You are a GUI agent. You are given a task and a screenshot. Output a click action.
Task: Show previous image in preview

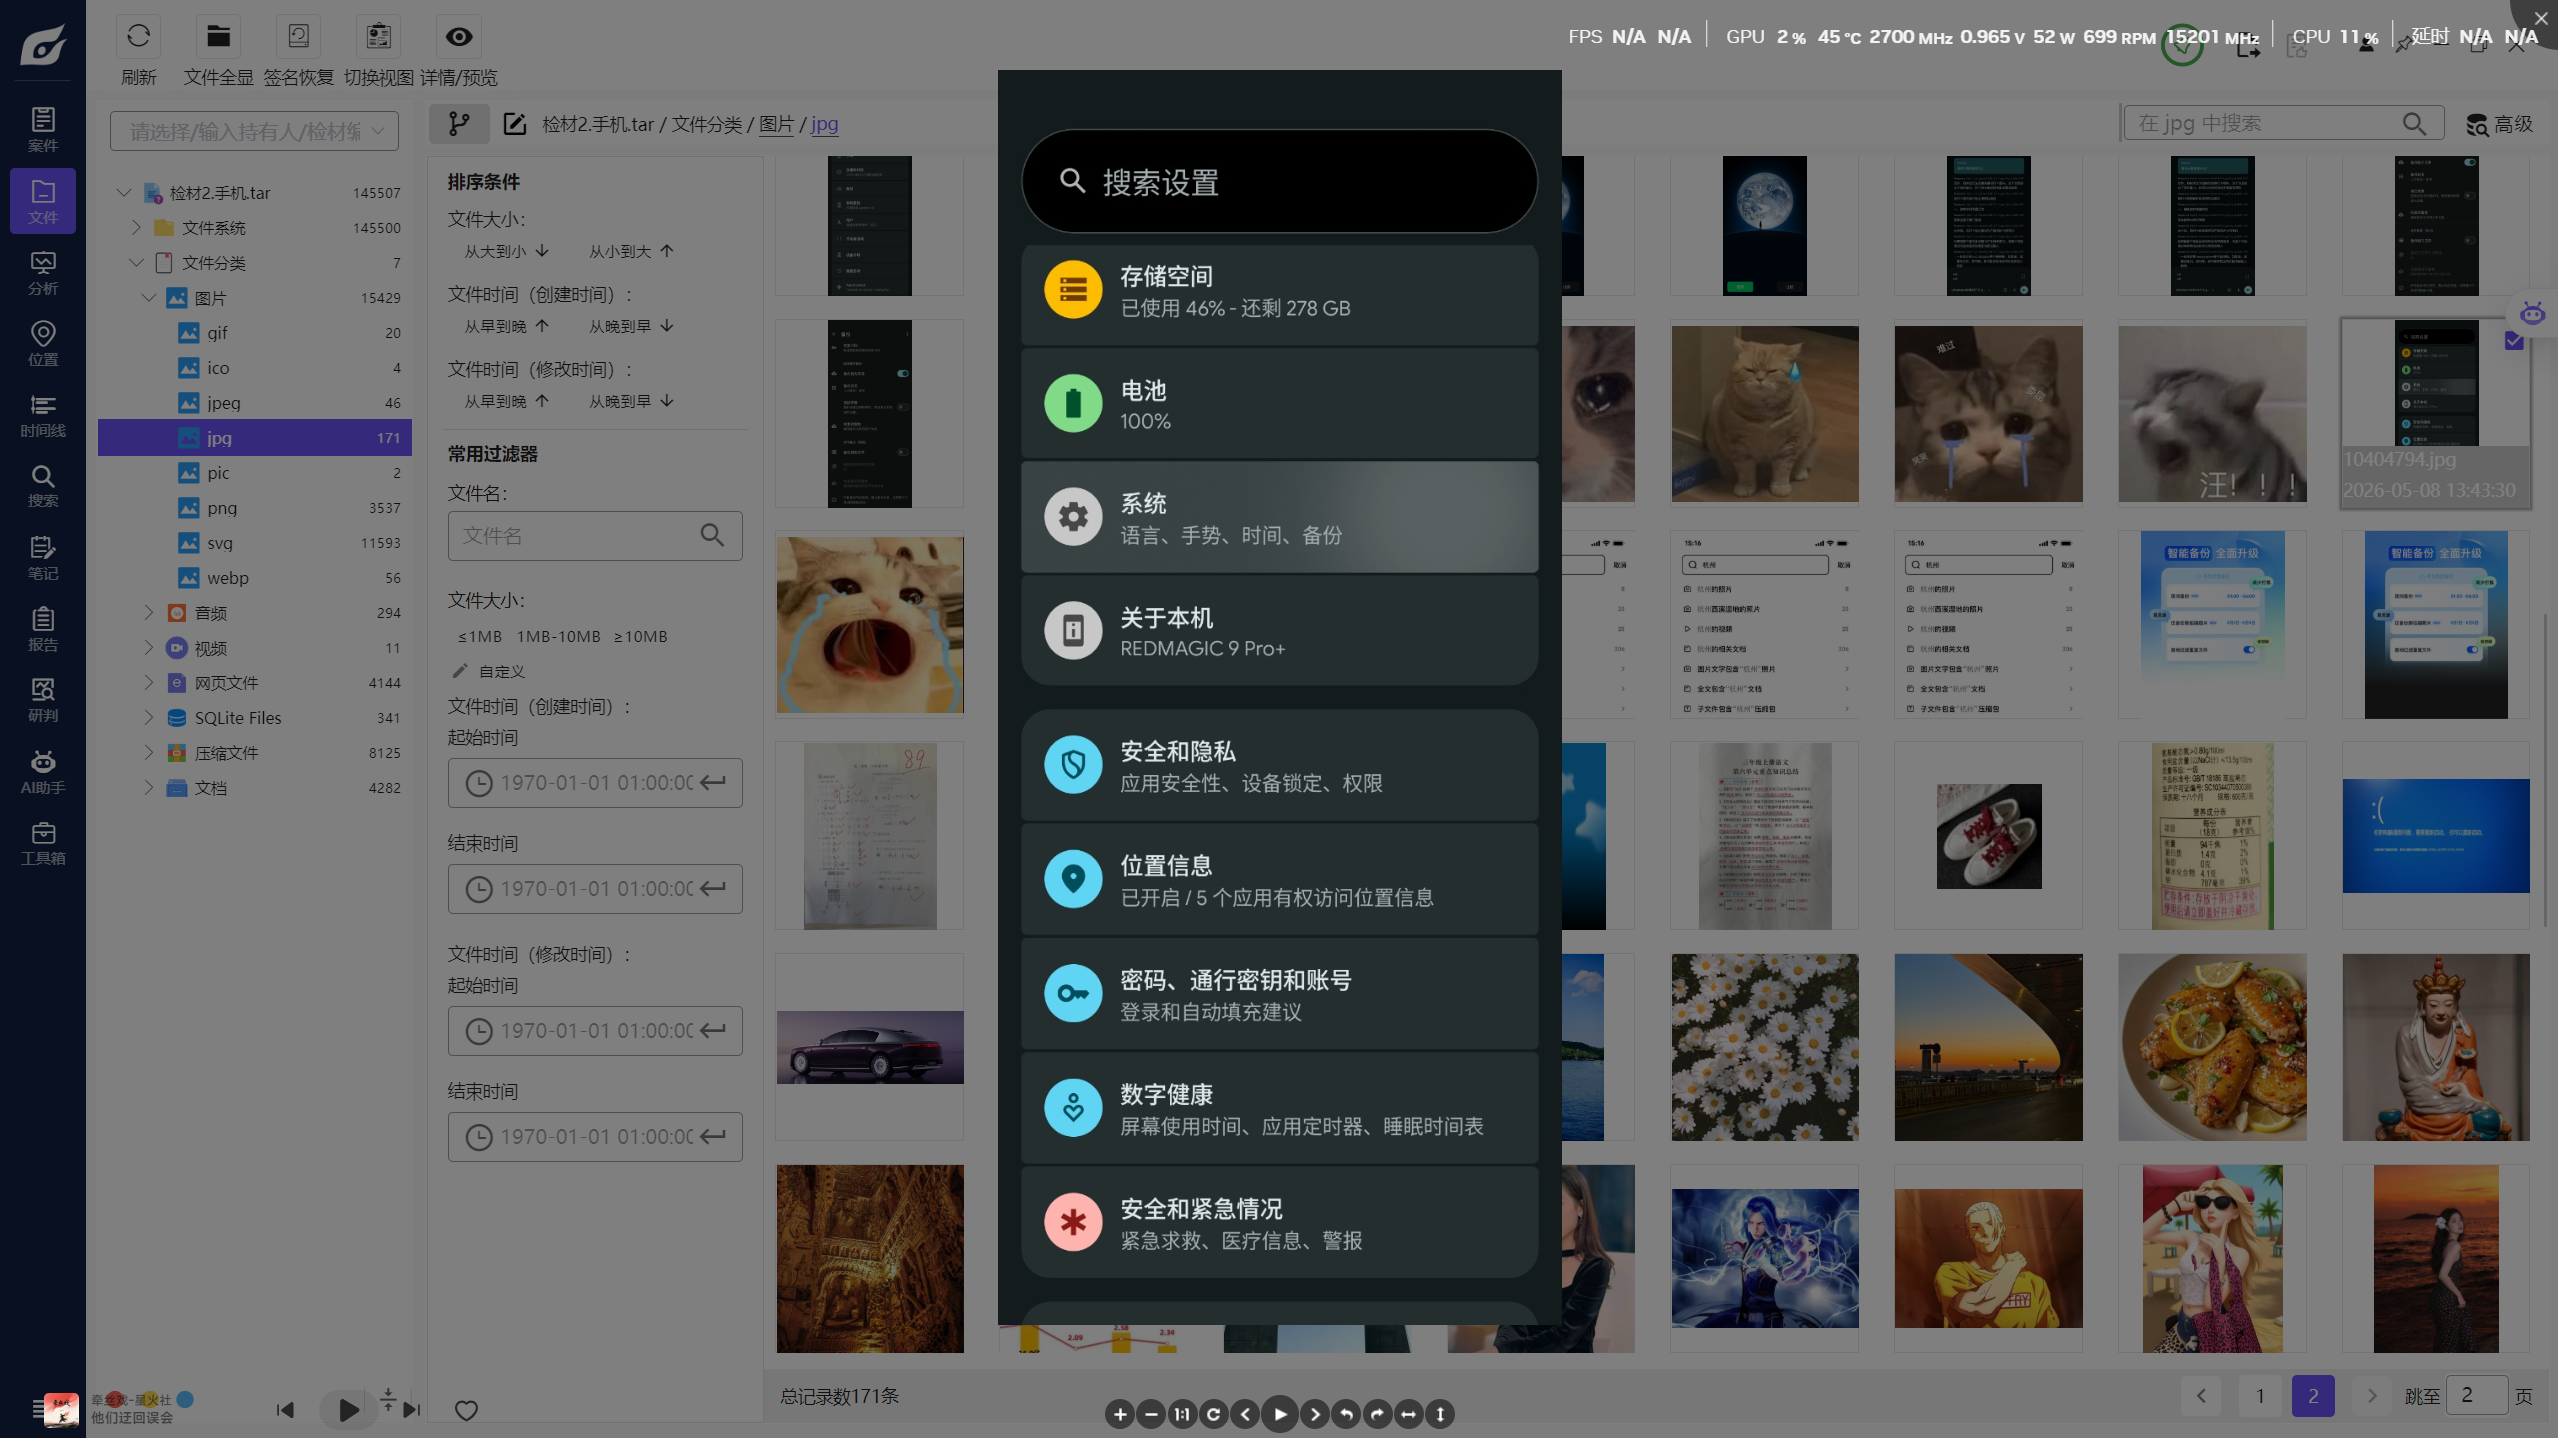(x=1245, y=1414)
